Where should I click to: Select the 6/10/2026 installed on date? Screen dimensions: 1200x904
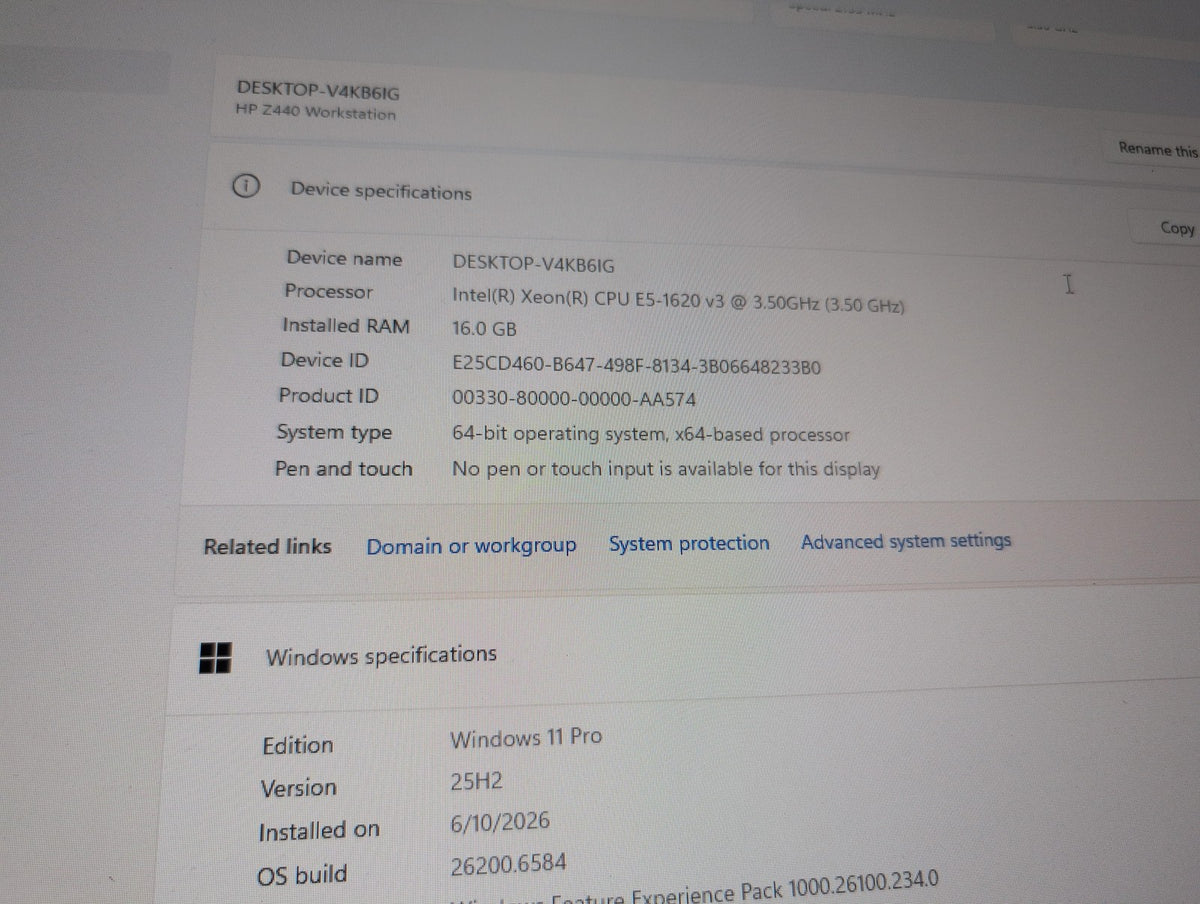tap(500, 823)
